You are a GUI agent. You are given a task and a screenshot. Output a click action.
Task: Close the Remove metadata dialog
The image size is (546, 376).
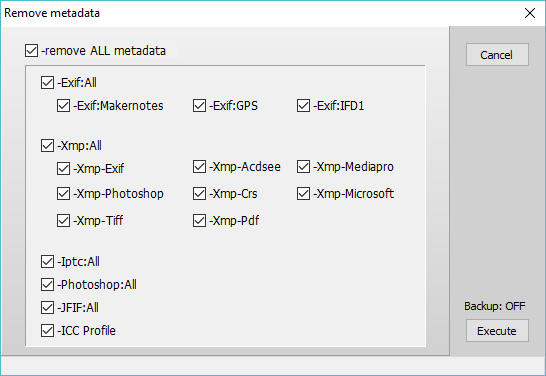pos(530,13)
